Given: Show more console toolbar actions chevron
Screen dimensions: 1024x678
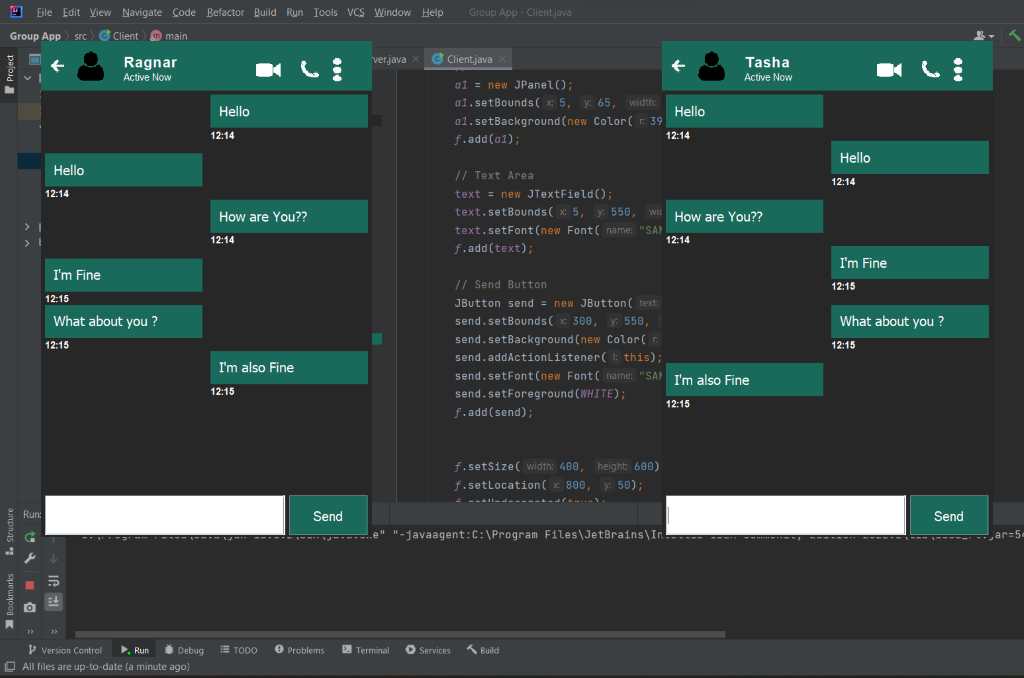Looking at the screenshot, I should [54, 631].
